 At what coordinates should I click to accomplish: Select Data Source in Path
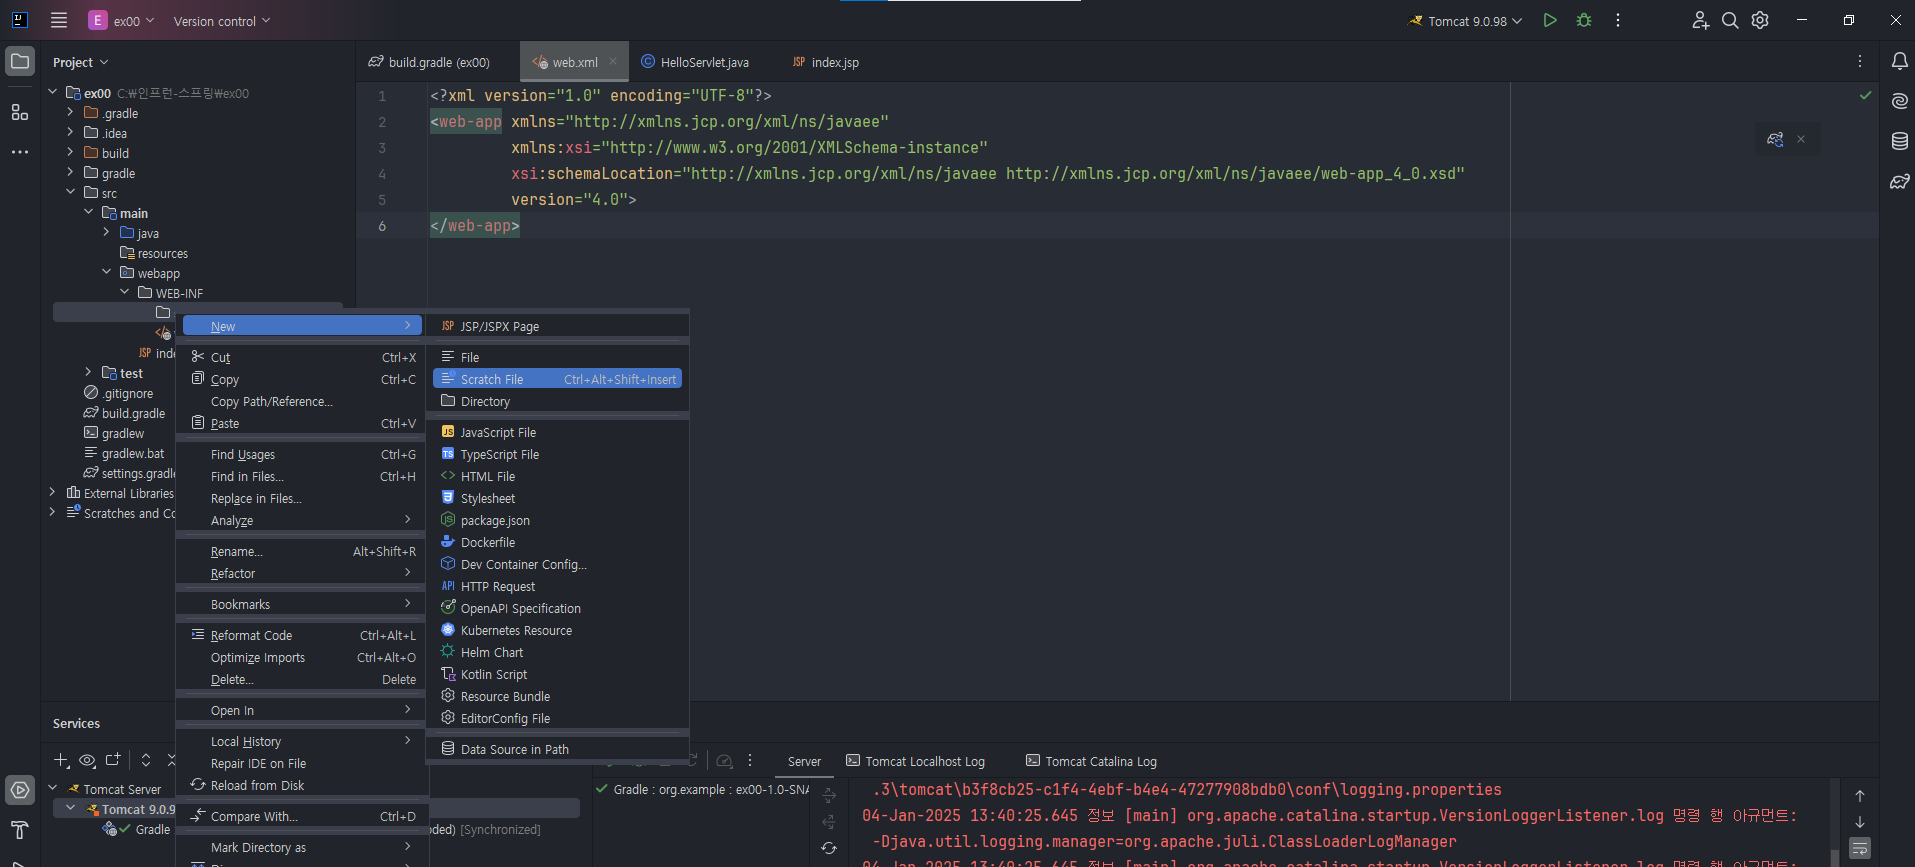[558, 749]
